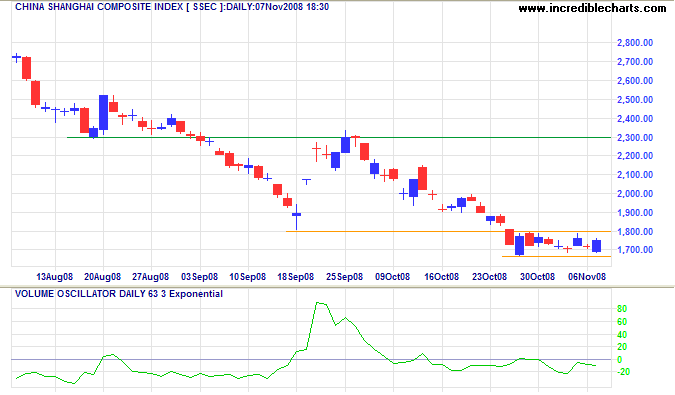675x395 pixels.
Task: Click the 13Aug08 date label
Action: (54, 277)
